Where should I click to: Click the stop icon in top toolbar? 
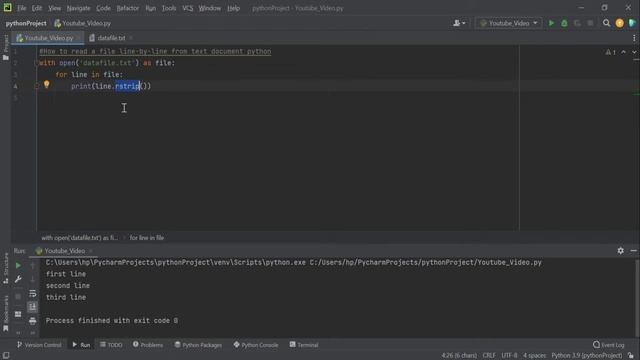590,23
